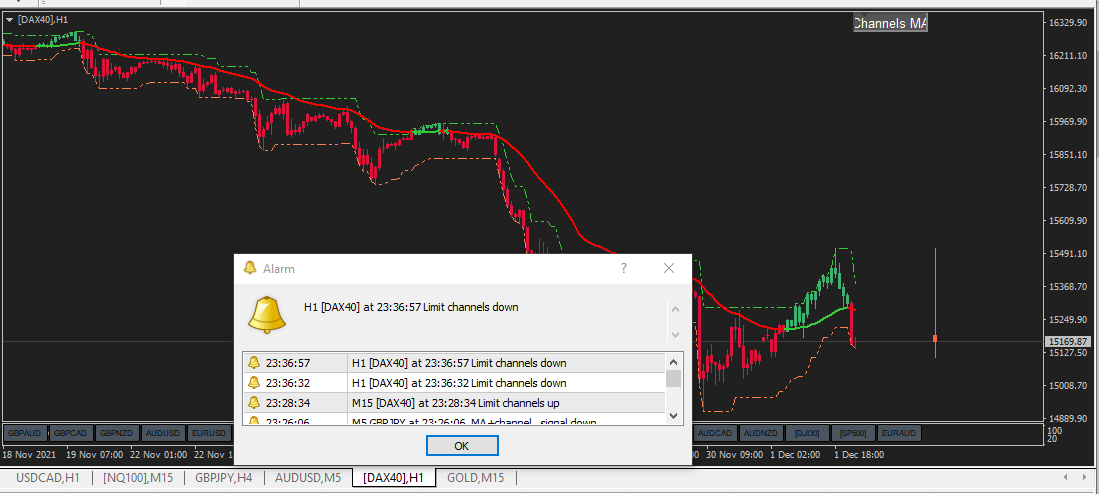Click price axis value 15969.90
The width and height of the screenshot is (1099, 494).
1067,122
